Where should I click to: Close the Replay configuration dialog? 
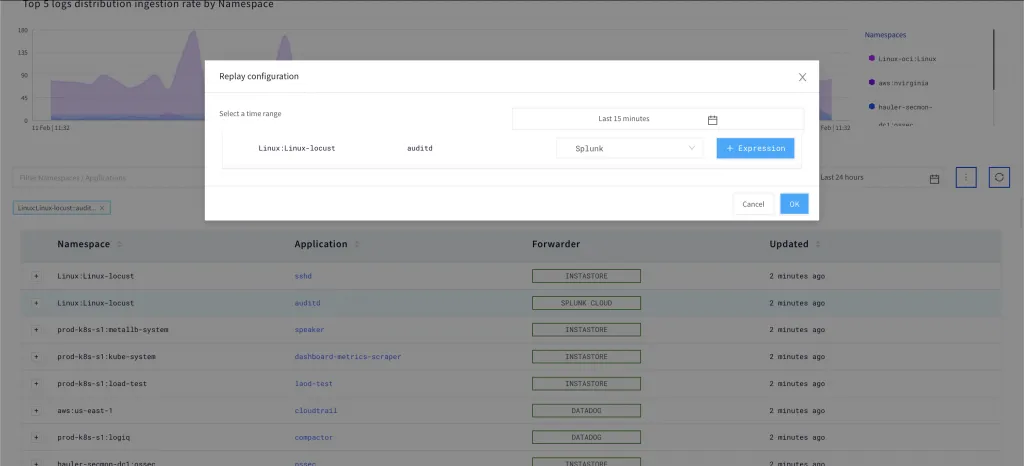pos(802,77)
